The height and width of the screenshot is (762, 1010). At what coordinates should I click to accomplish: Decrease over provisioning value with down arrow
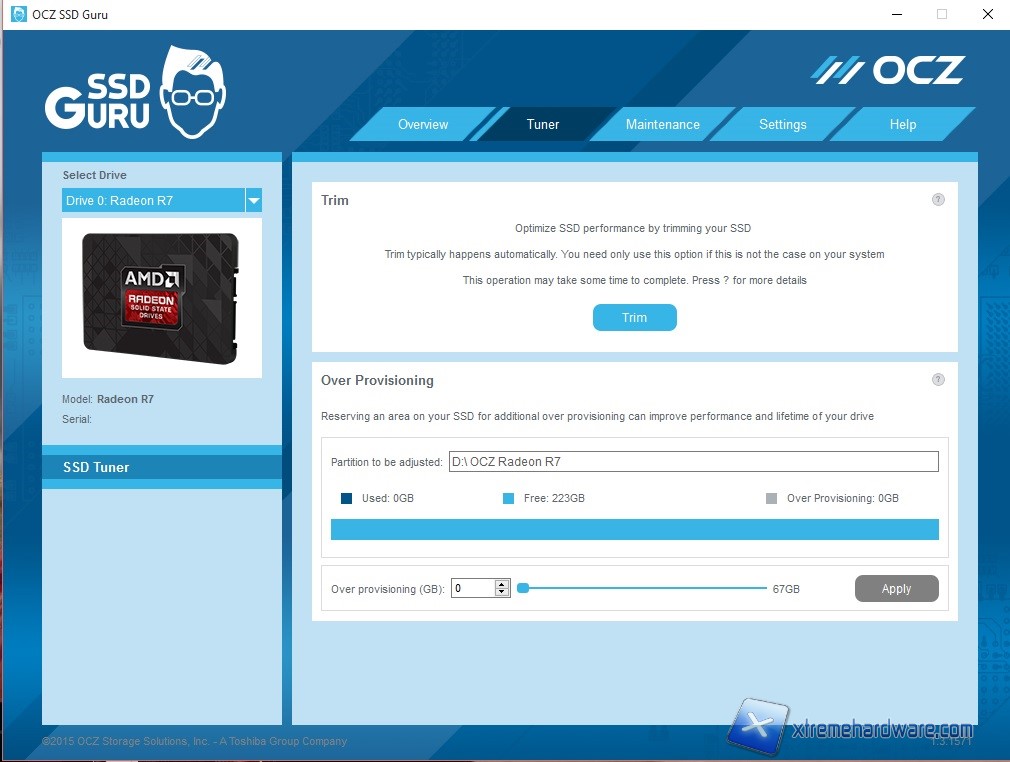[x=502, y=593]
